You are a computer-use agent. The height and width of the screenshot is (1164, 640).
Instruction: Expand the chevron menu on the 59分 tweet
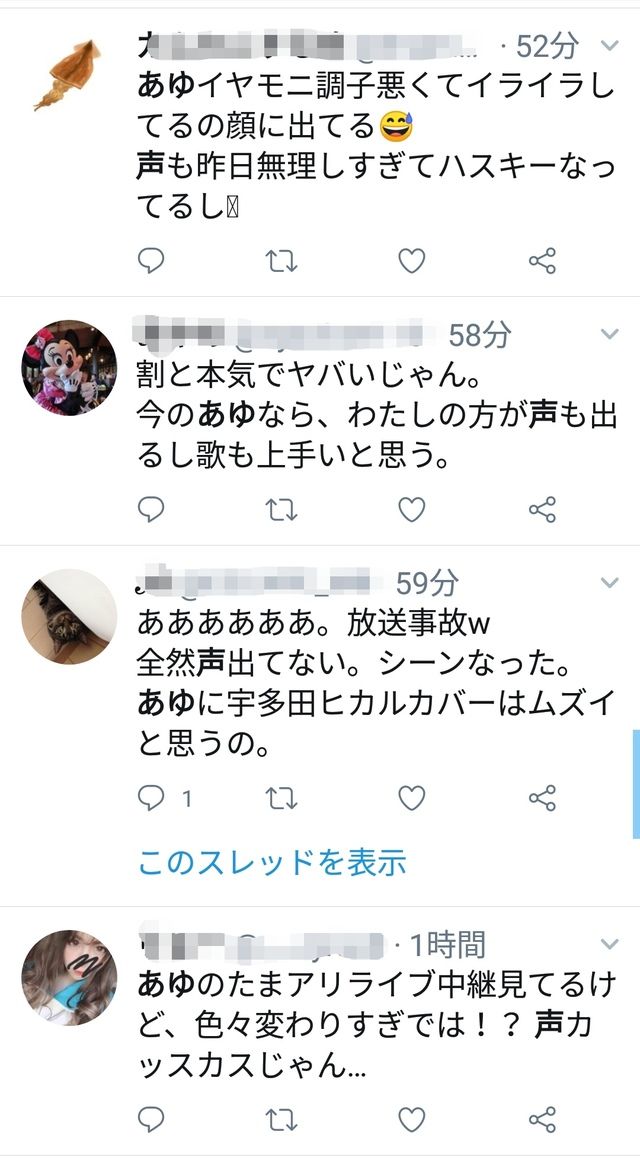click(610, 582)
